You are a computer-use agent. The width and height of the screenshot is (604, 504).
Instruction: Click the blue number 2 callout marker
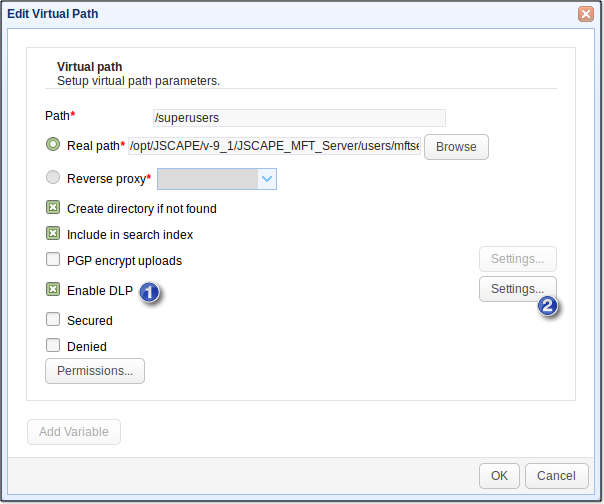click(x=548, y=306)
